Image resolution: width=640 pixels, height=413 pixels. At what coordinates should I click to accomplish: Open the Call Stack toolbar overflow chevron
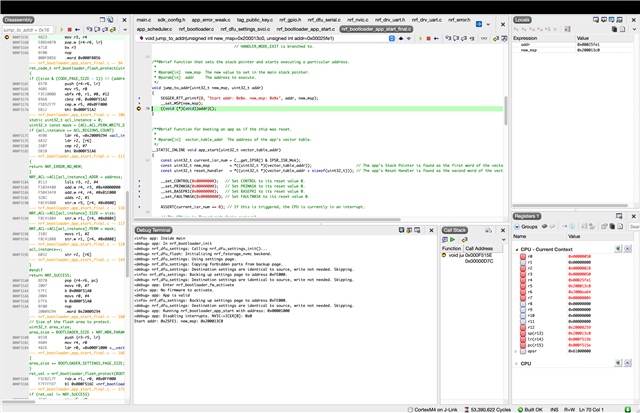[503, 240]
